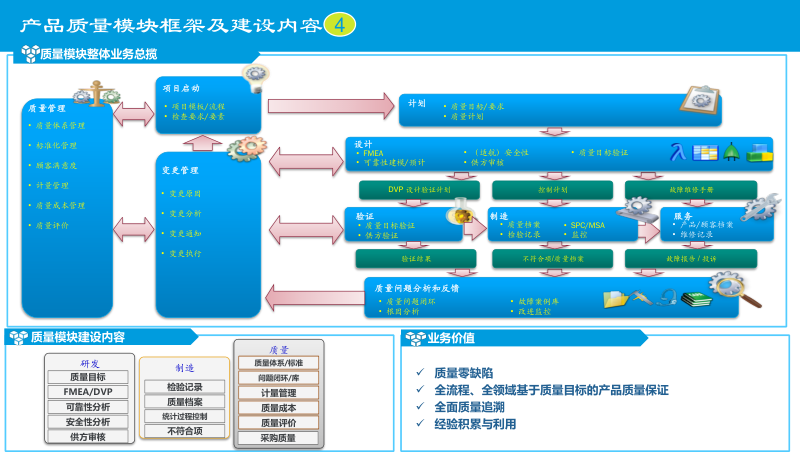Click 质量体系管理 in the 质量管理 list
The width and height of the screenshot is (800, 452).
pos(60,125)
